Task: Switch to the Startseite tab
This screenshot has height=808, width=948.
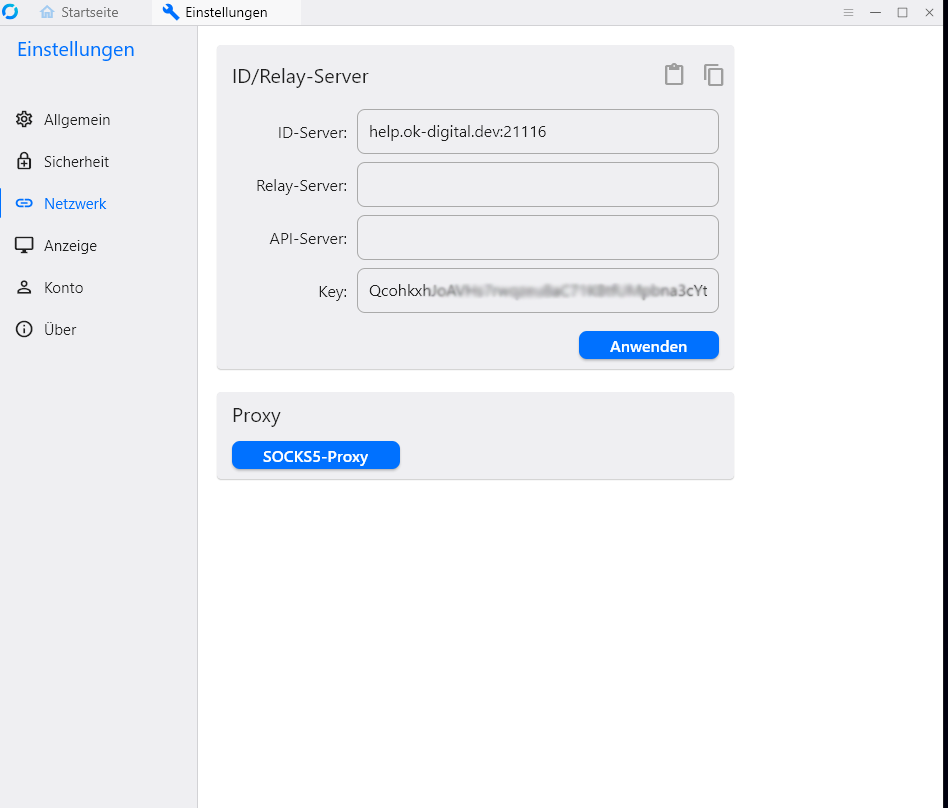Action: pos(79,13)
